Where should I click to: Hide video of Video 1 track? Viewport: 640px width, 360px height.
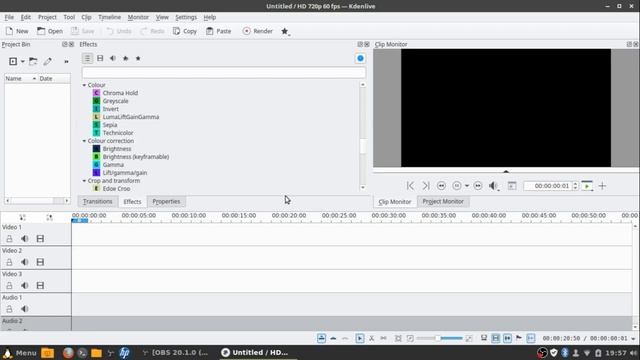tap(40, 239)
